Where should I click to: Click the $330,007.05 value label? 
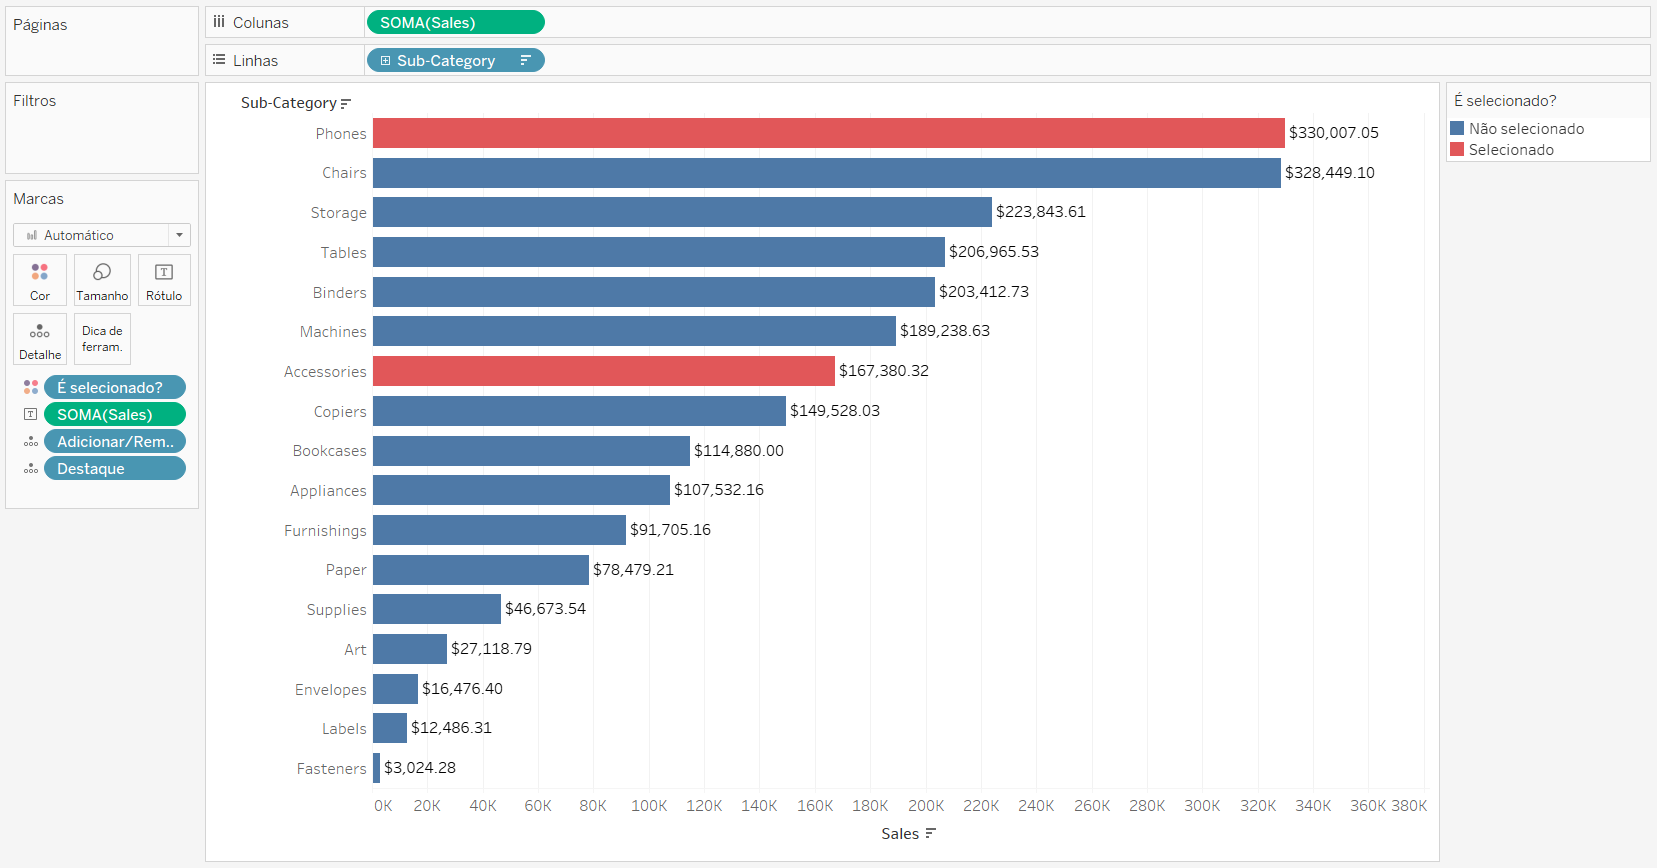(x=1334, y=132)
